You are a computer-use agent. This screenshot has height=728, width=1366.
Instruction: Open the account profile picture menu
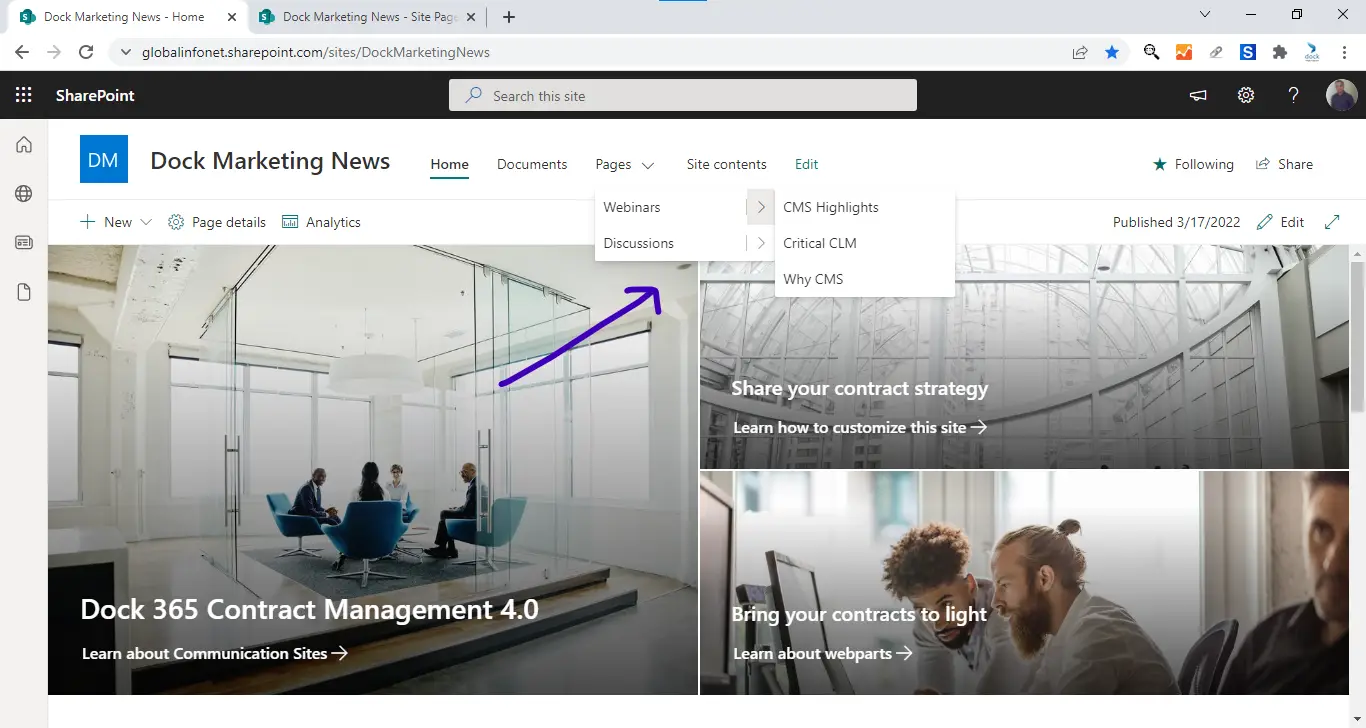1342,95
